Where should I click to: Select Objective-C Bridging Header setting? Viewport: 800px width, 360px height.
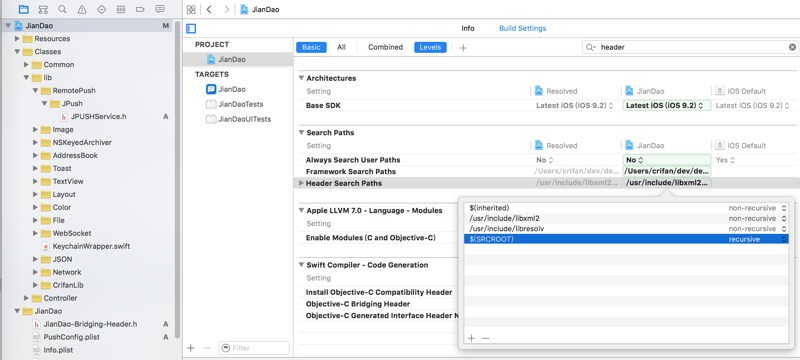click(x=358, y=304)
